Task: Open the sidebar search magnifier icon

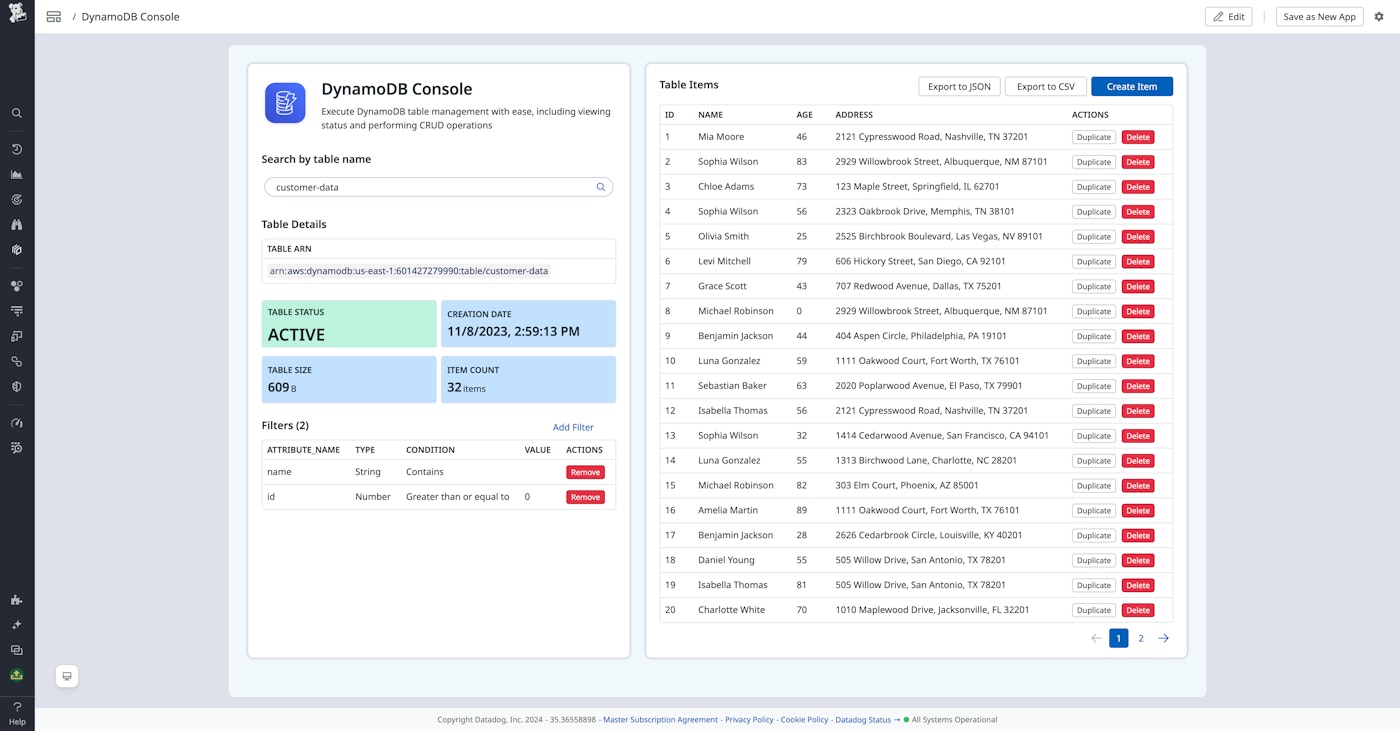Action: click(x=17, y=113)
